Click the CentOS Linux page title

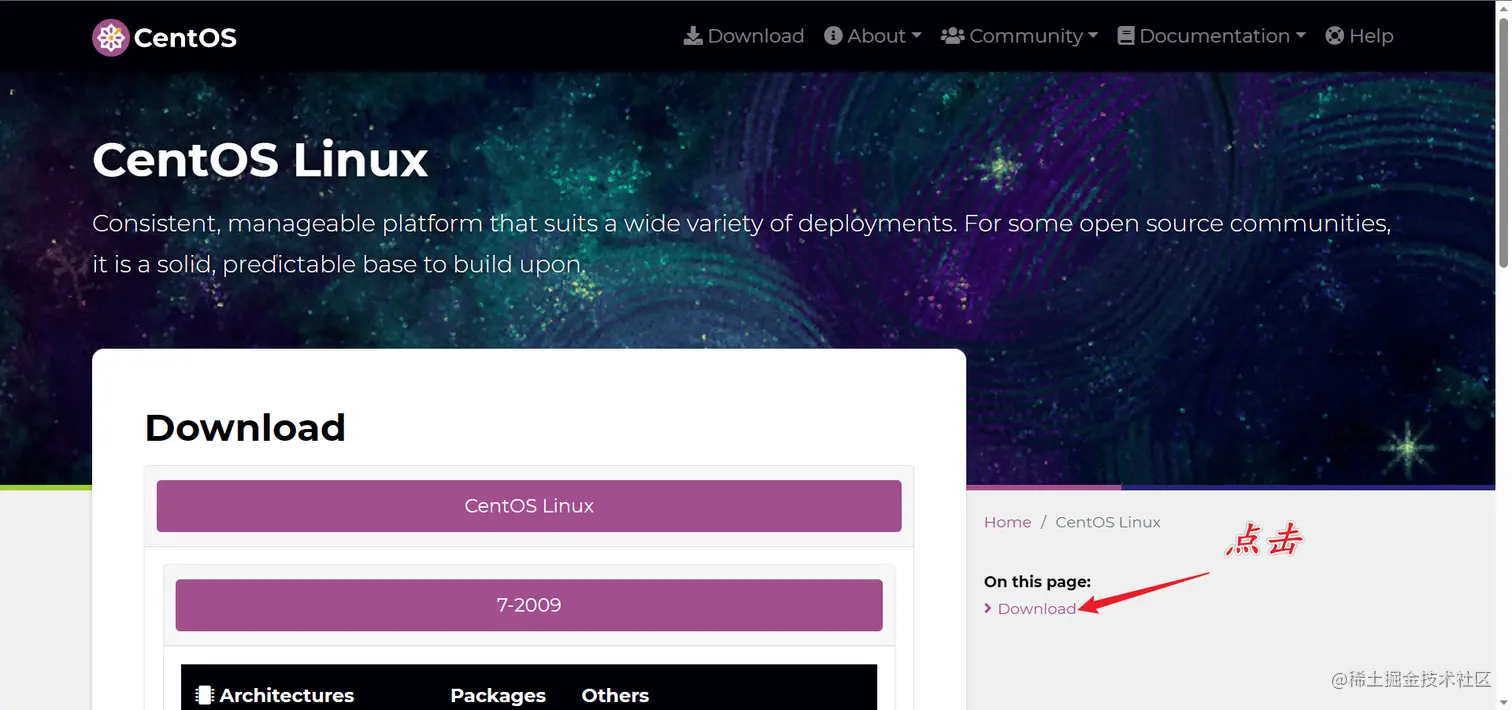coord(260,160)
